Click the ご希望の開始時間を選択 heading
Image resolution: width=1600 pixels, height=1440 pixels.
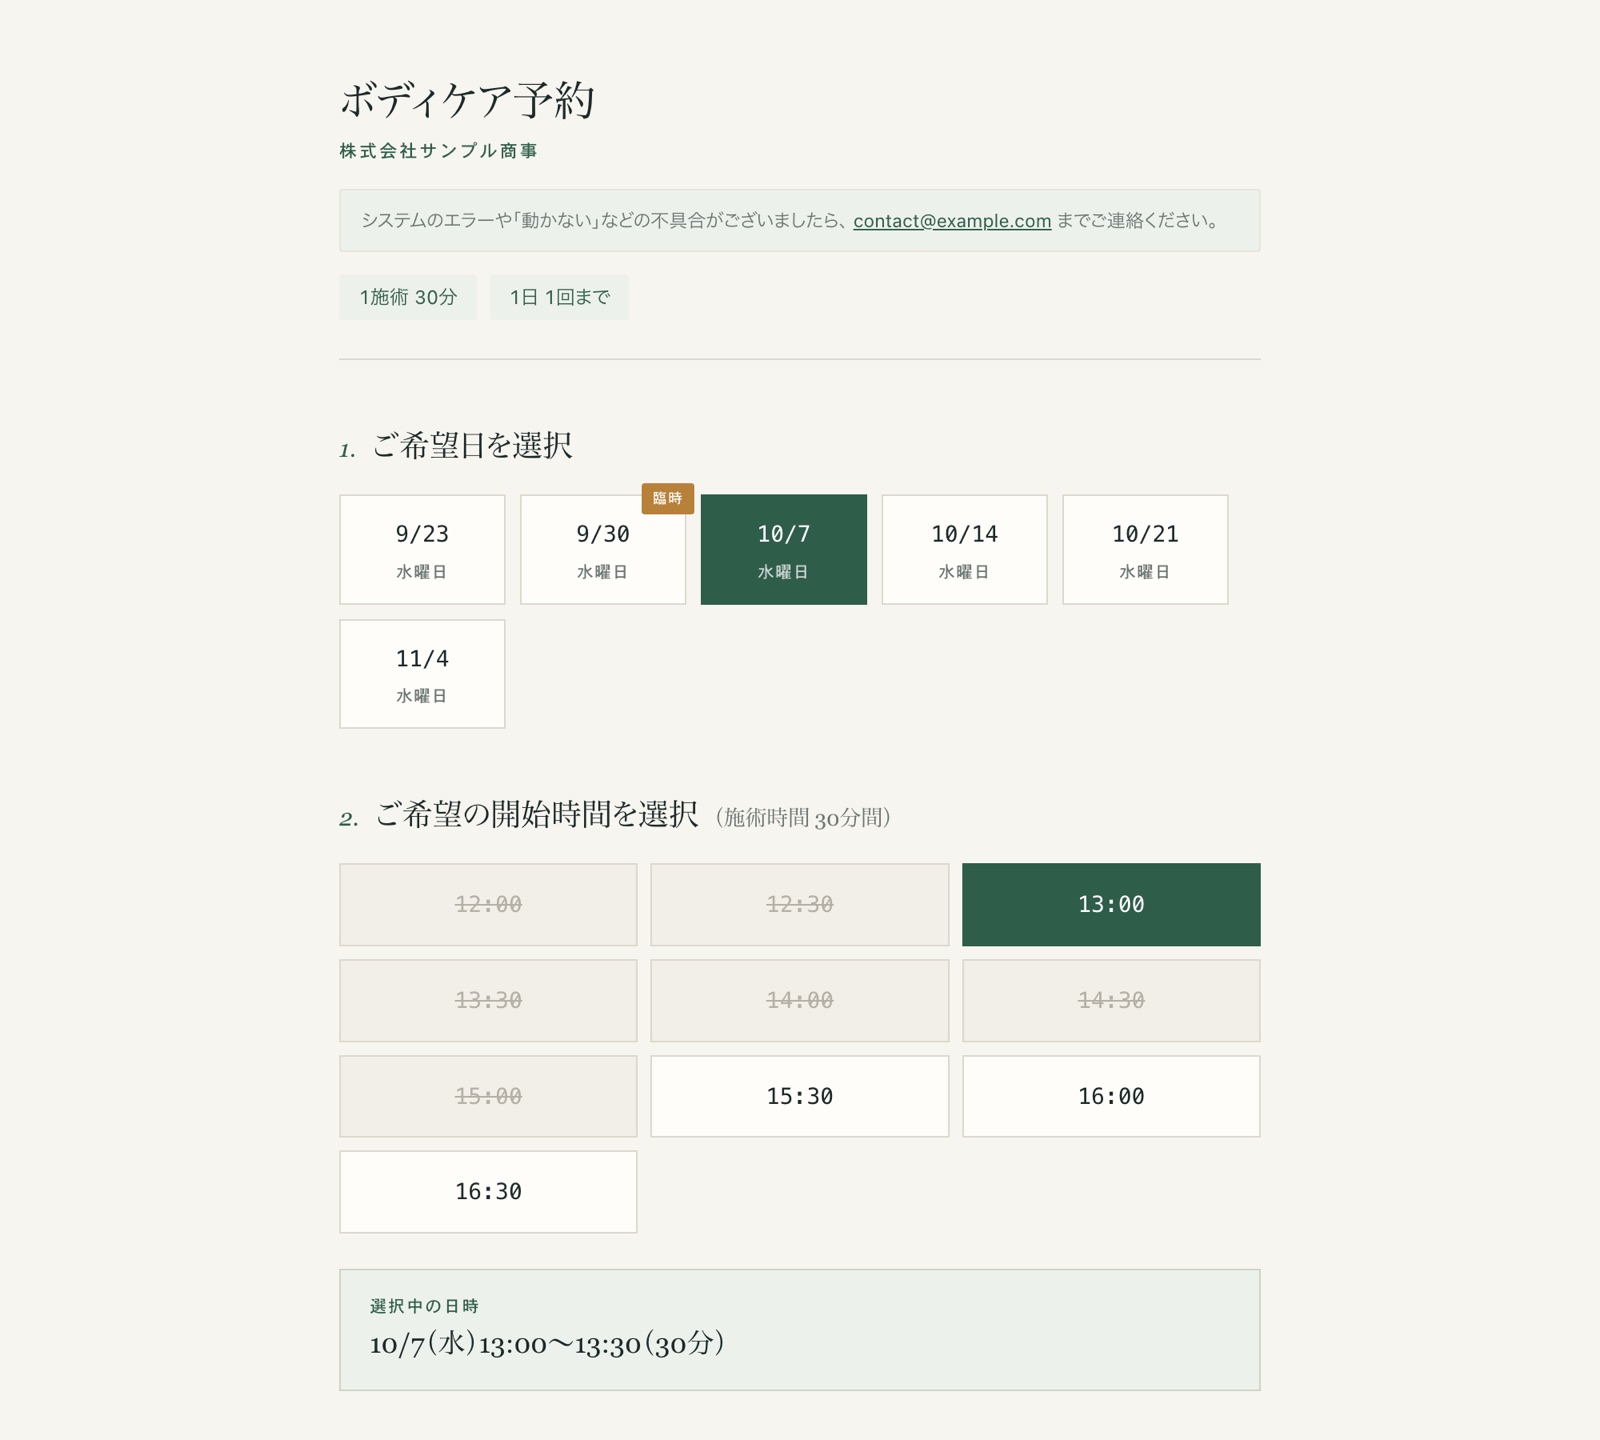click(536, 814)
